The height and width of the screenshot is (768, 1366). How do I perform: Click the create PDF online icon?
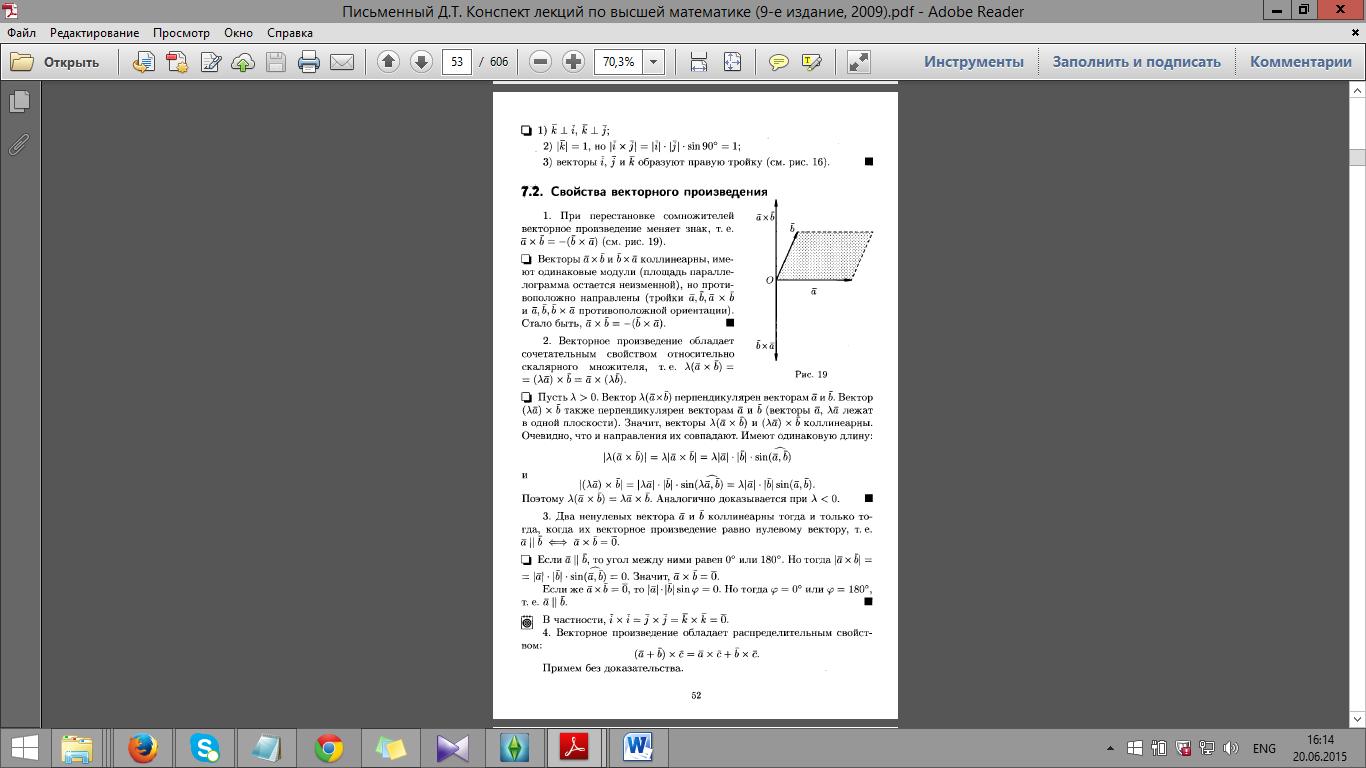(x=178, y=62)
